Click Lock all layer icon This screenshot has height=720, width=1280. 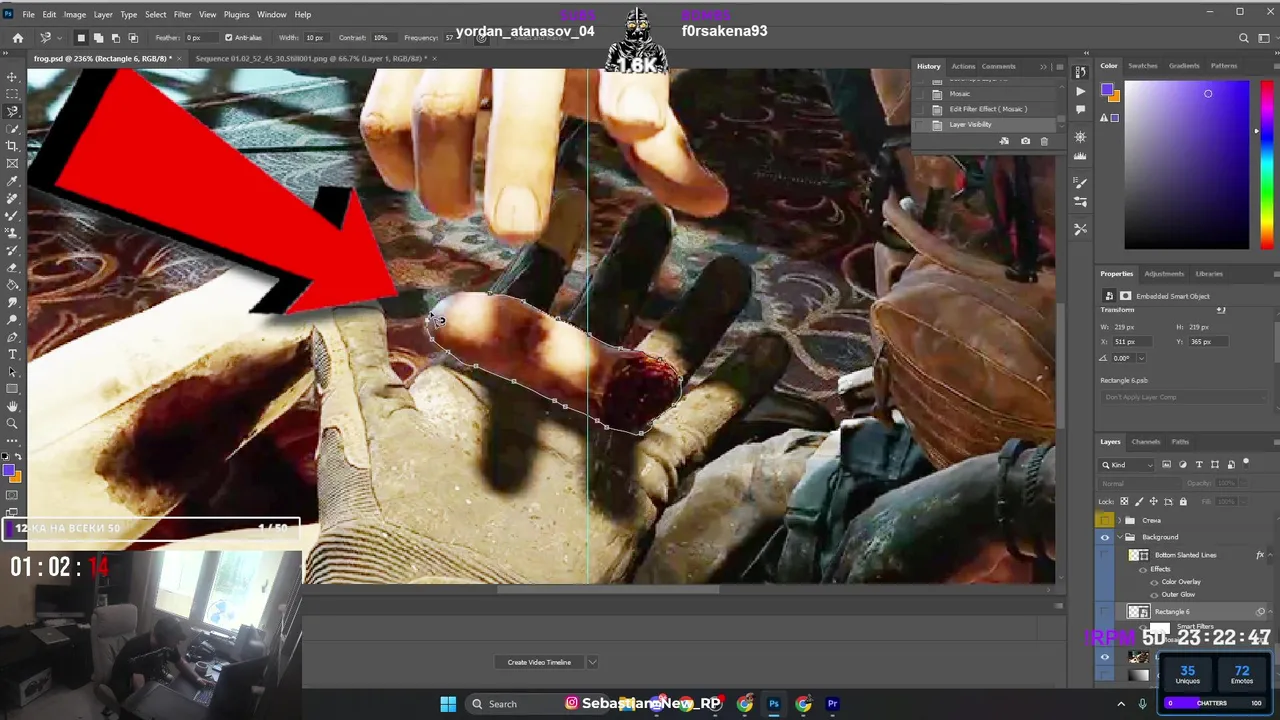coord(1183,501)
